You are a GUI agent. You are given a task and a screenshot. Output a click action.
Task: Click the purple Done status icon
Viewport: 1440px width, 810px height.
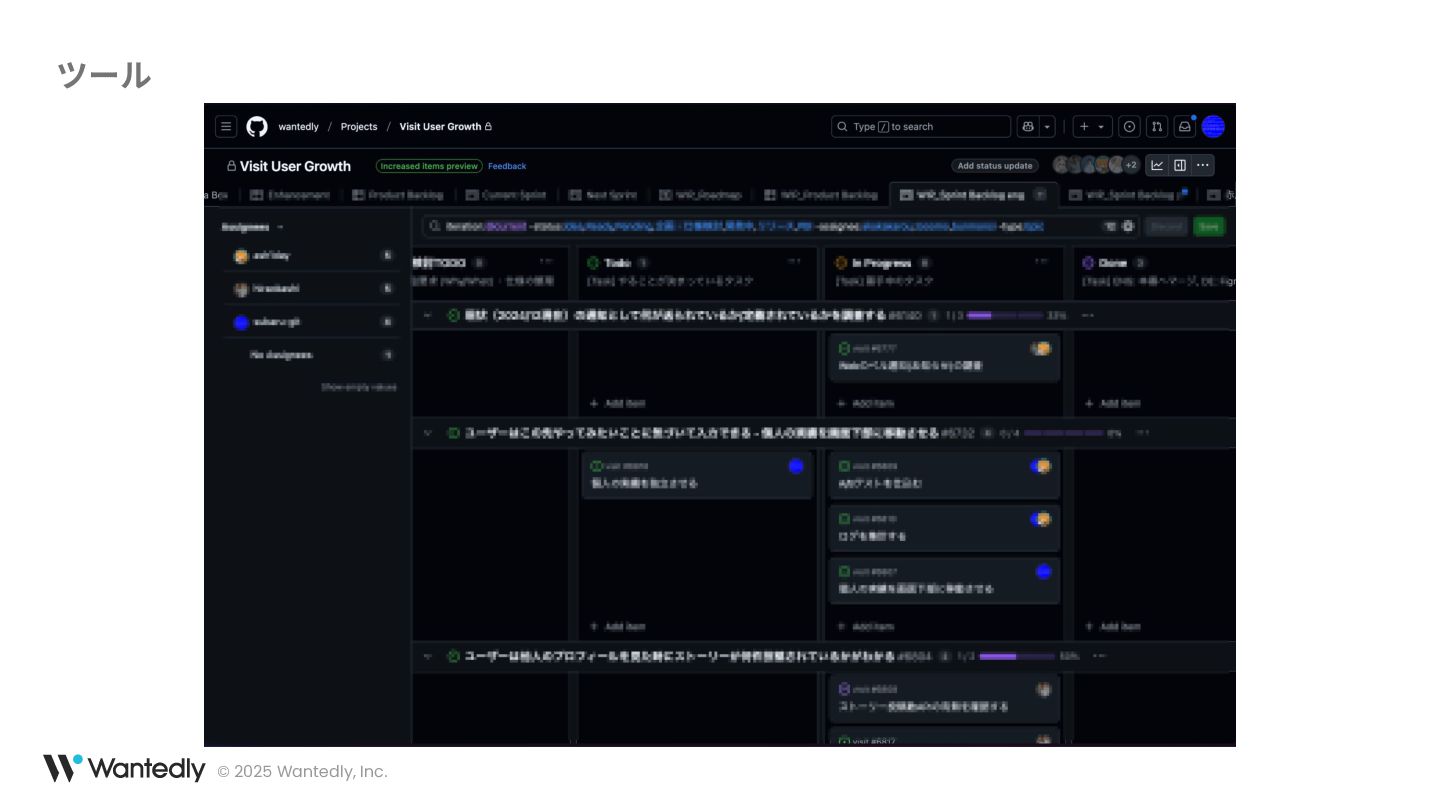pos(1088,263)
